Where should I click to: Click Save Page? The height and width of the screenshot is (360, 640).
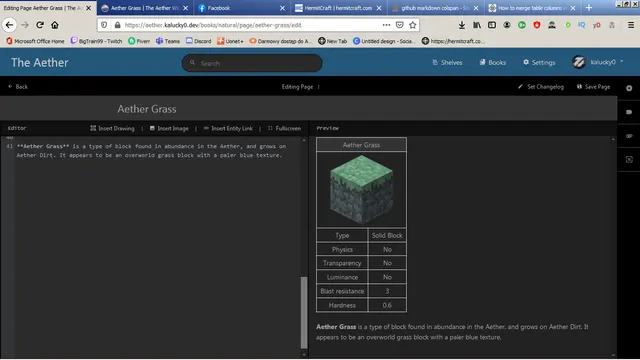[x=593, y=87]
